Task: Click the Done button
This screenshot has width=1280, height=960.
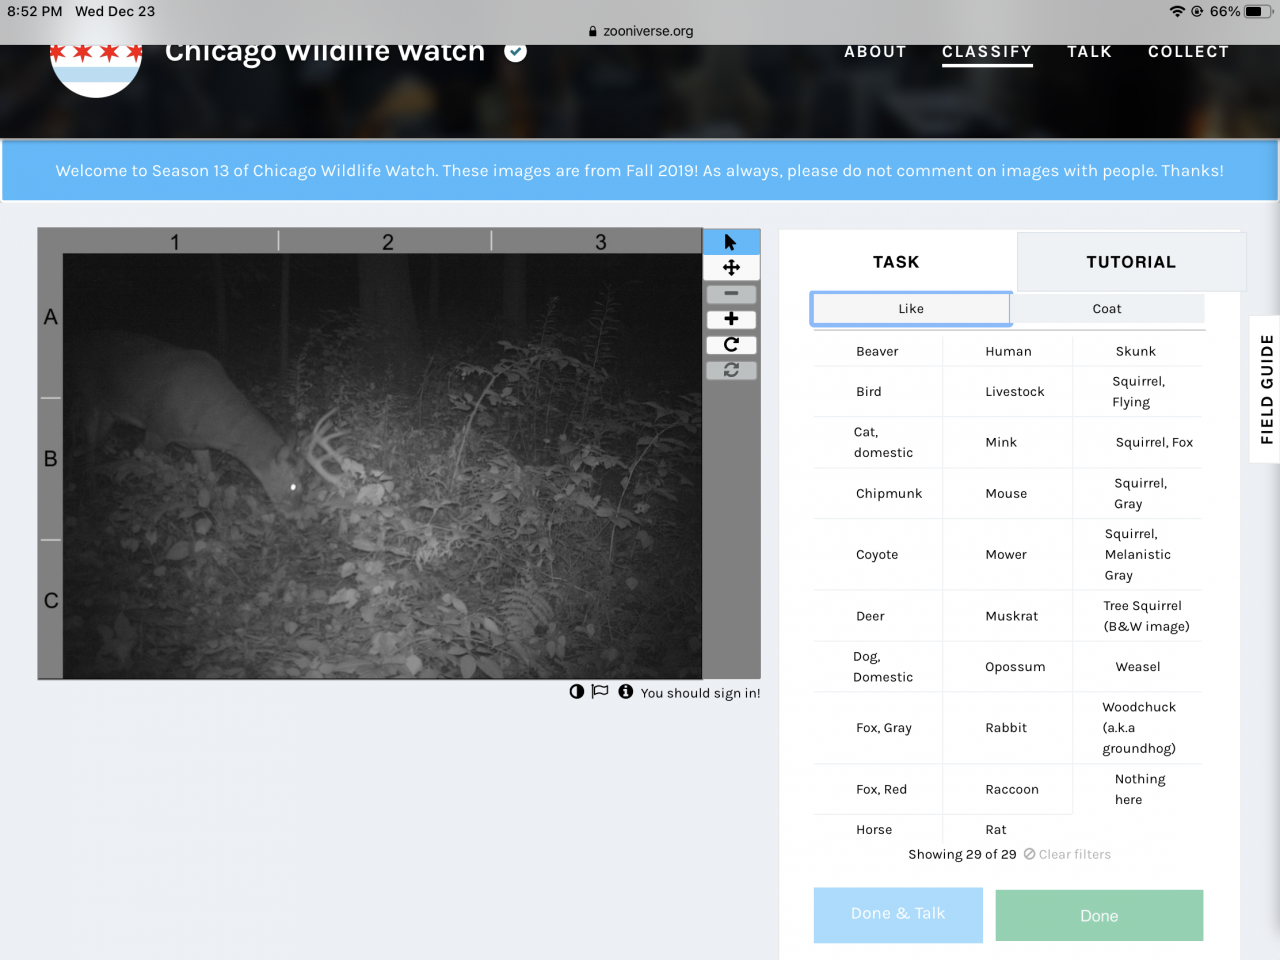Action: point(1099,915)
